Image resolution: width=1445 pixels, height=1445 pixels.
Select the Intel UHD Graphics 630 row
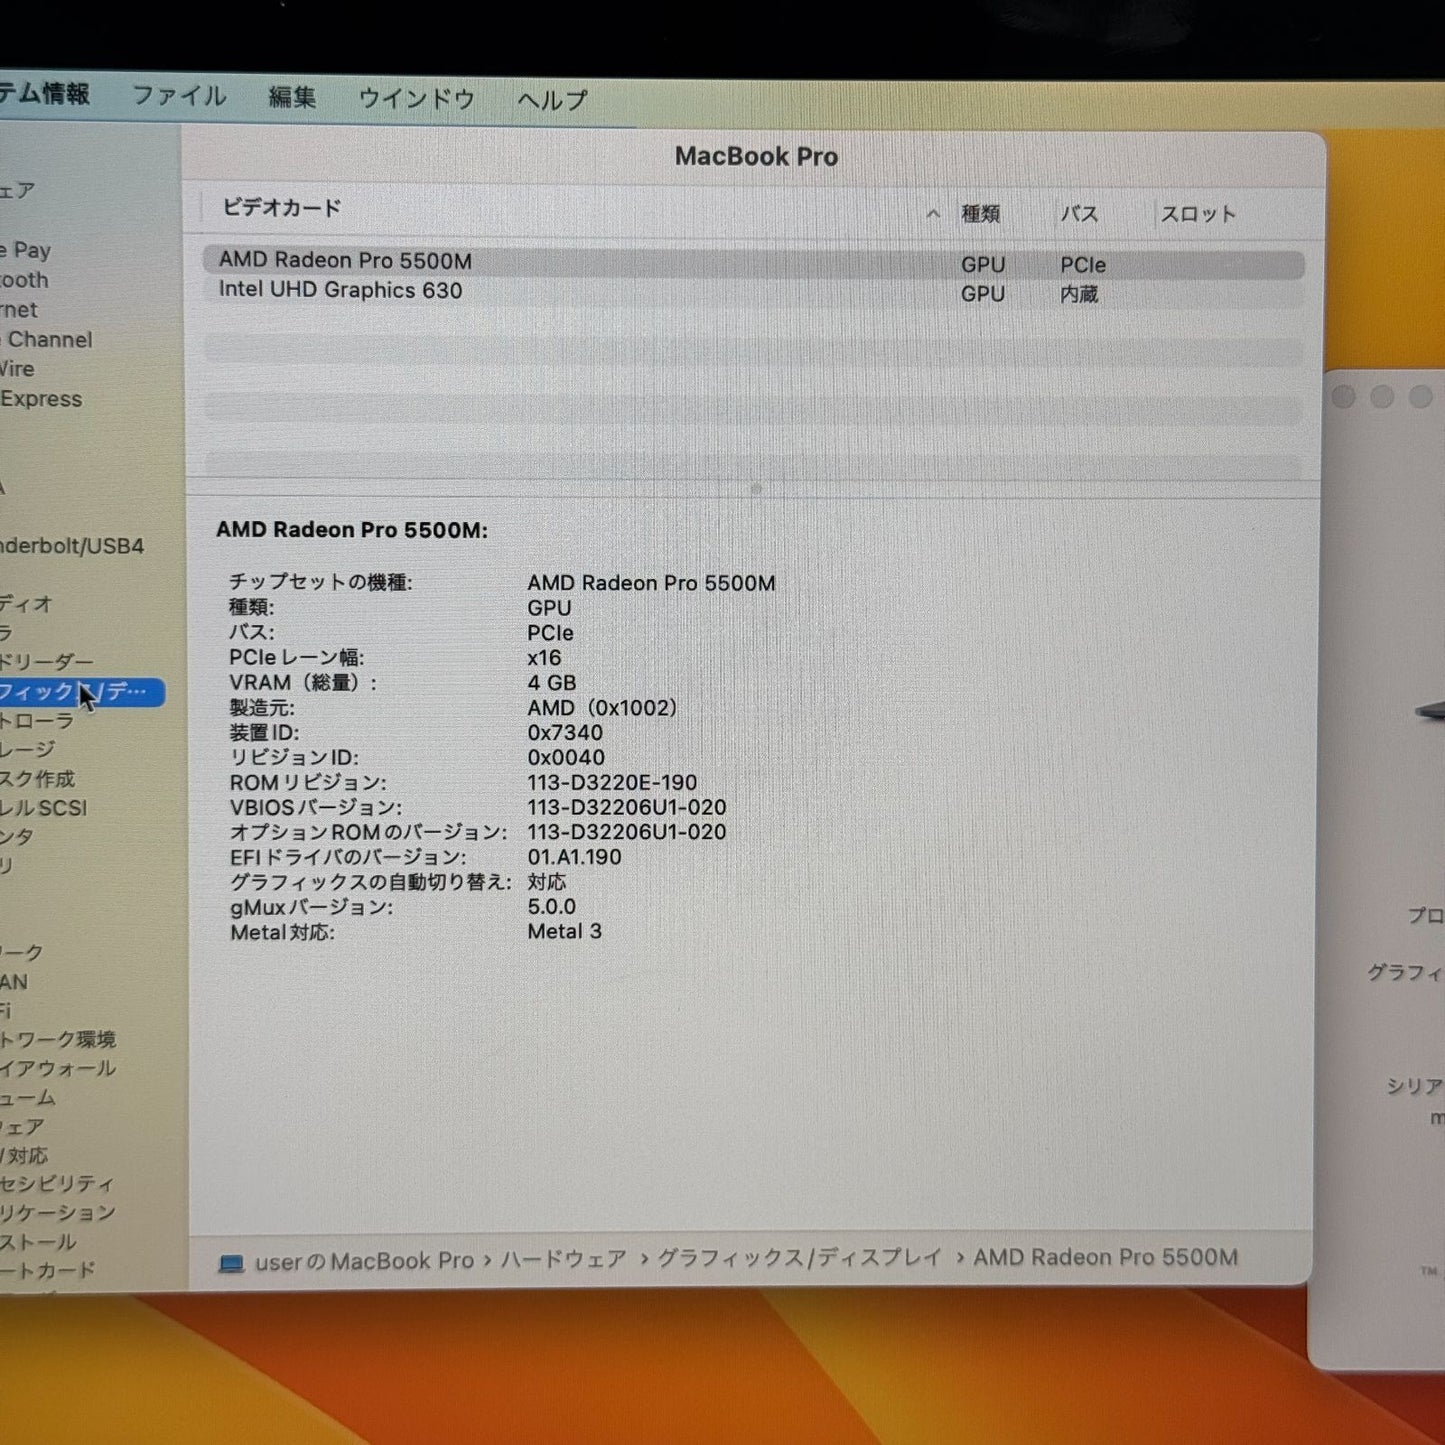click(x=753, y=291)
